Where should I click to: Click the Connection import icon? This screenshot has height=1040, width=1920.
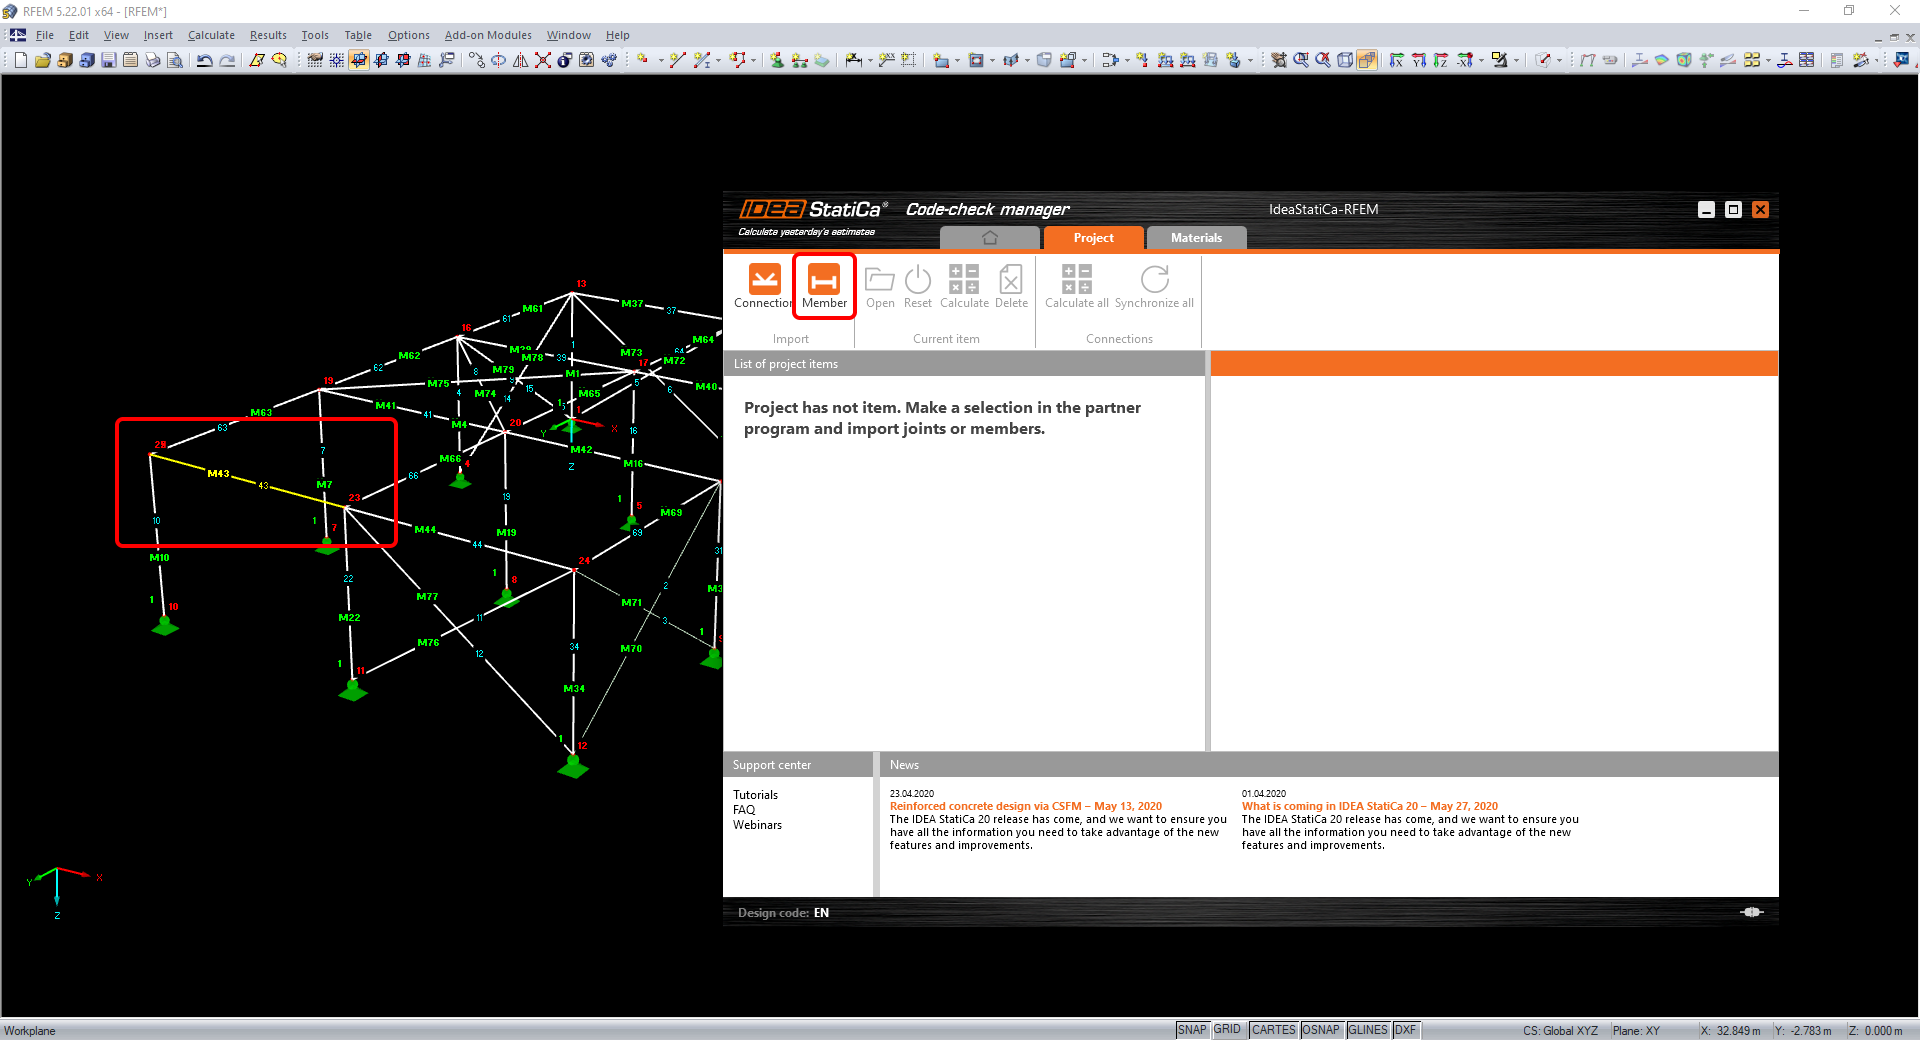pyautogui.click(x=764, y=281)
